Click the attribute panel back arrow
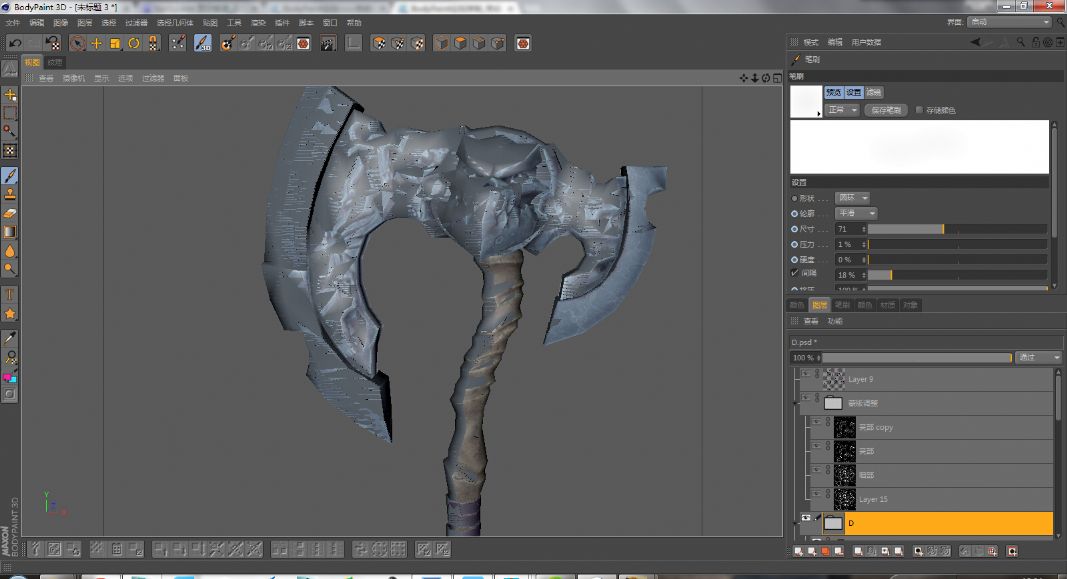Screen dimensions: 1067x579 click(x=976, y=42)
